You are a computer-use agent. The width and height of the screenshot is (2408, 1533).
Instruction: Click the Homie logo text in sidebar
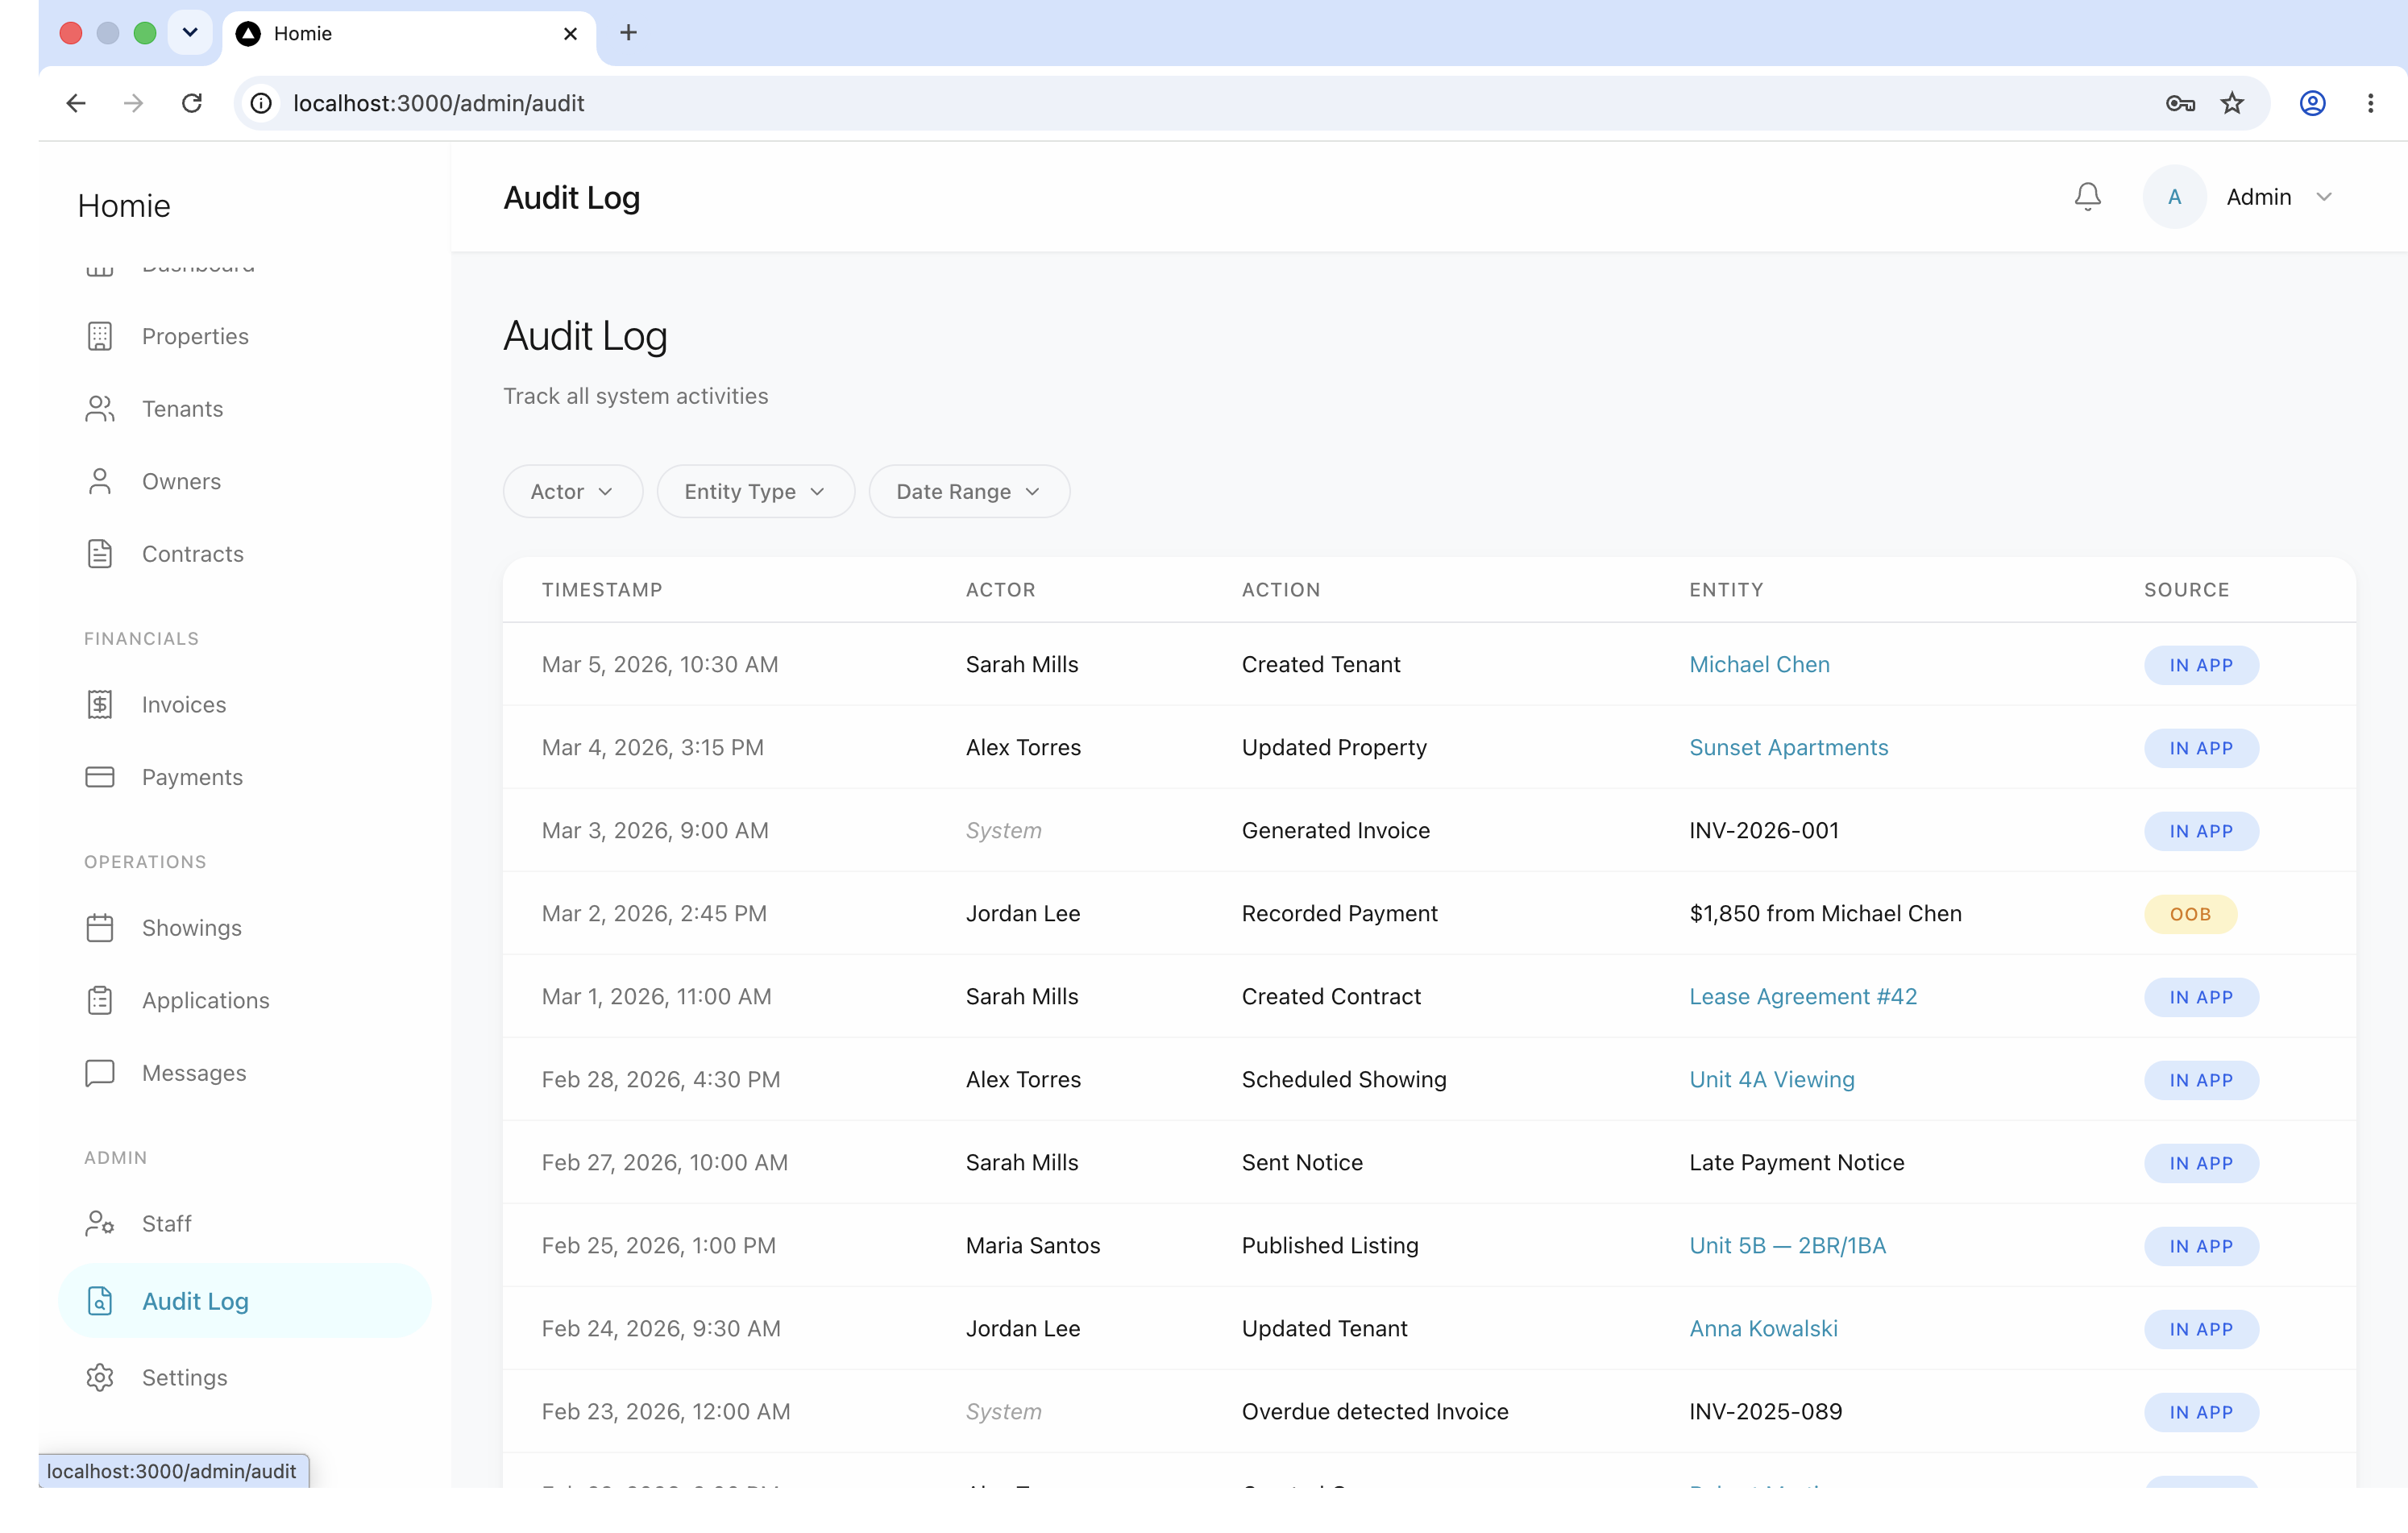coord(124,206)
